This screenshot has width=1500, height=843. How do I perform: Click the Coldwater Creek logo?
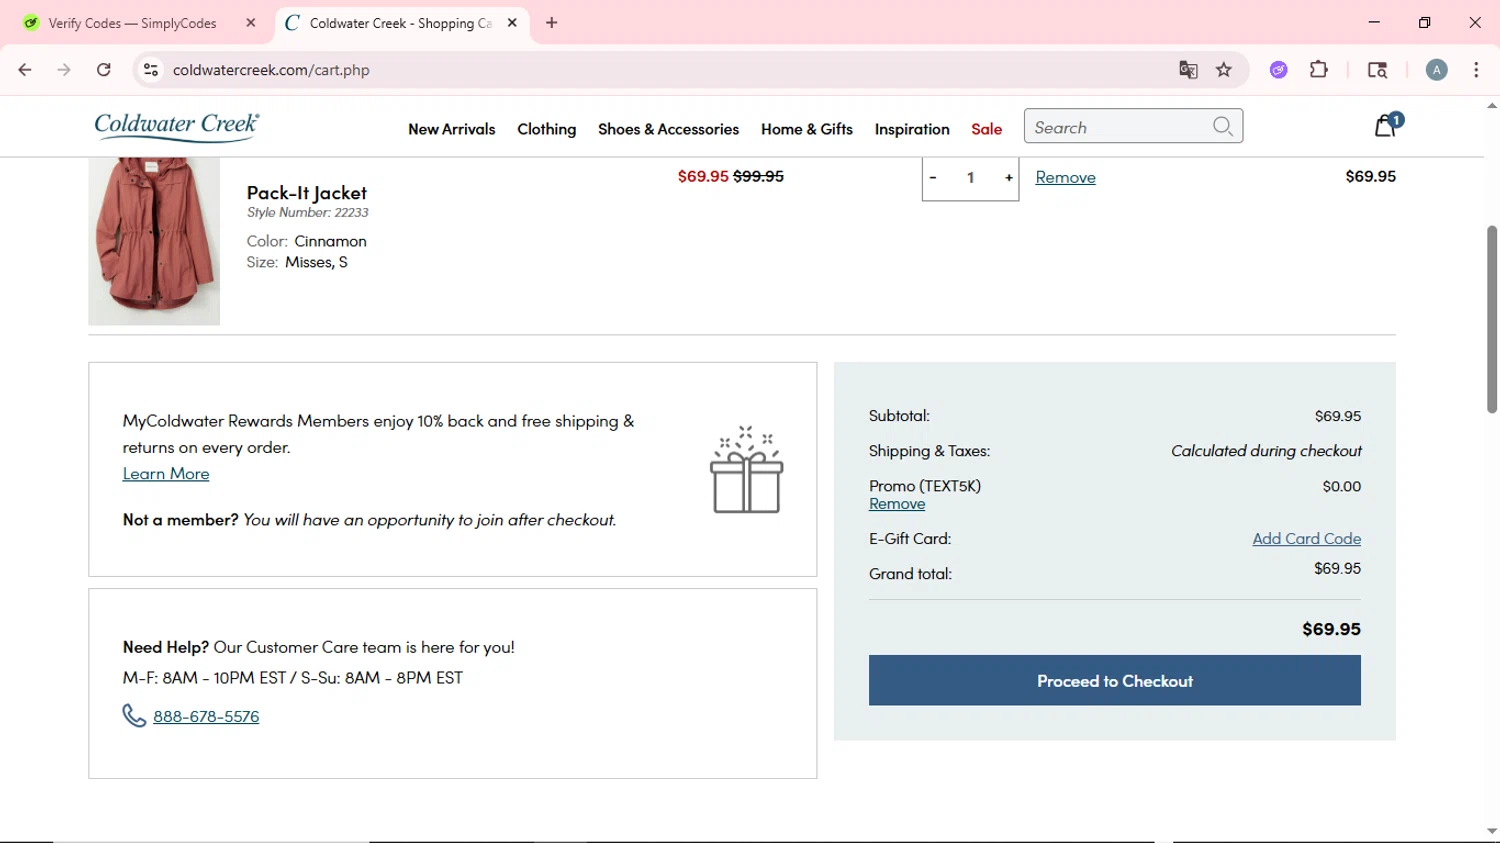pyautogui.click(x=176, y=127)
